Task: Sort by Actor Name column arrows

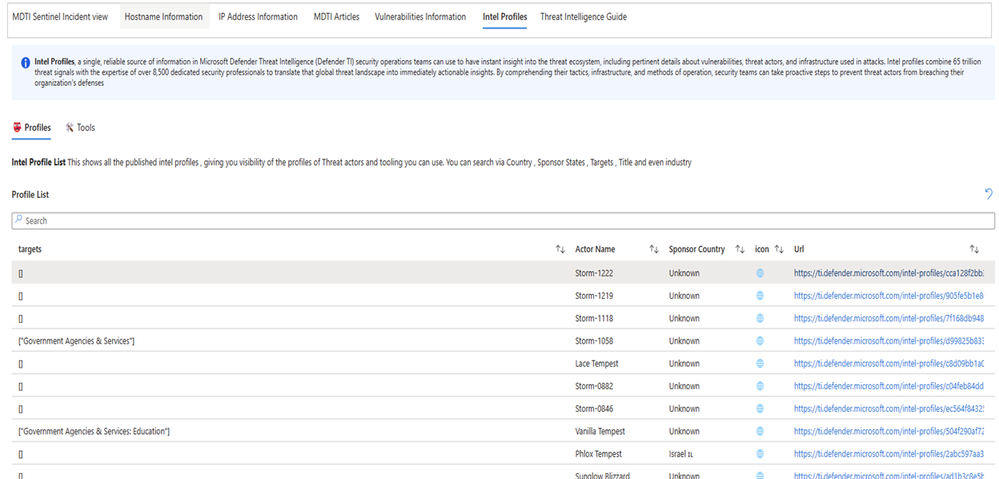Action: [x=653, y=249]
